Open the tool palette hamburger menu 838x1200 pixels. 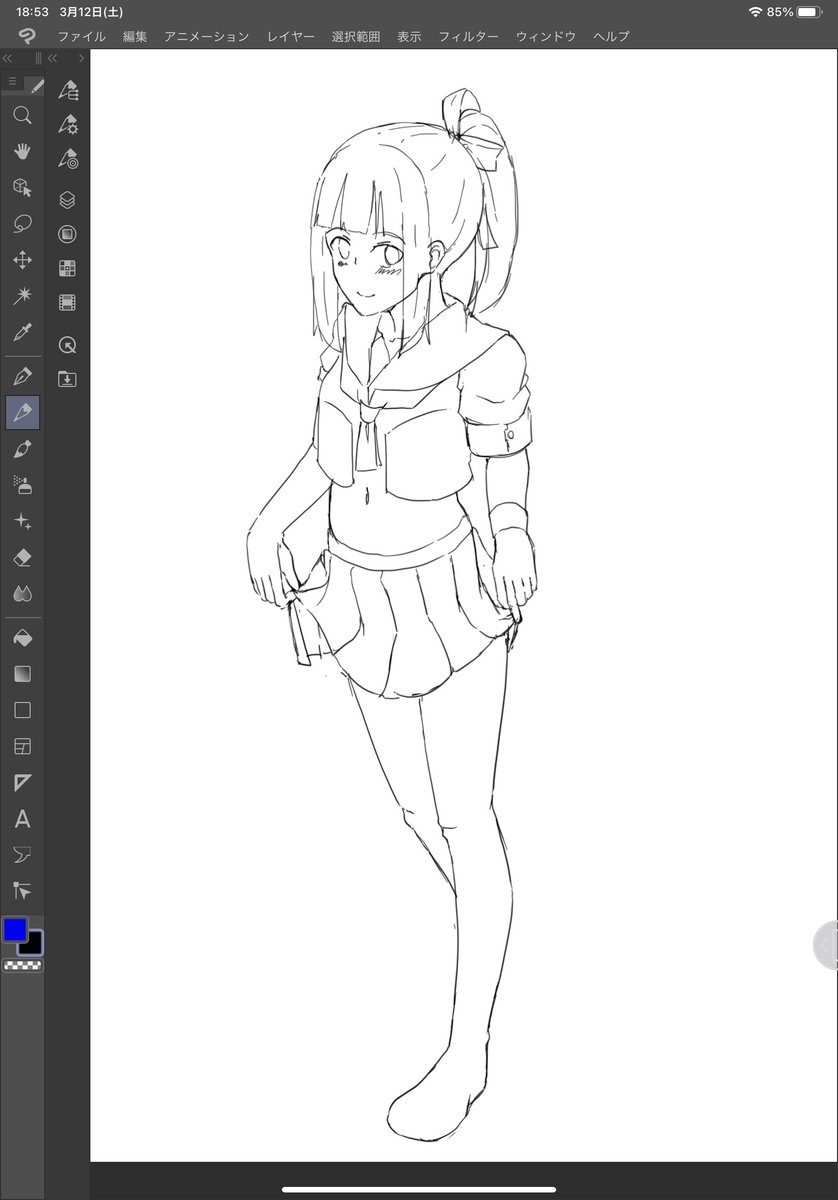pos(12,81)
